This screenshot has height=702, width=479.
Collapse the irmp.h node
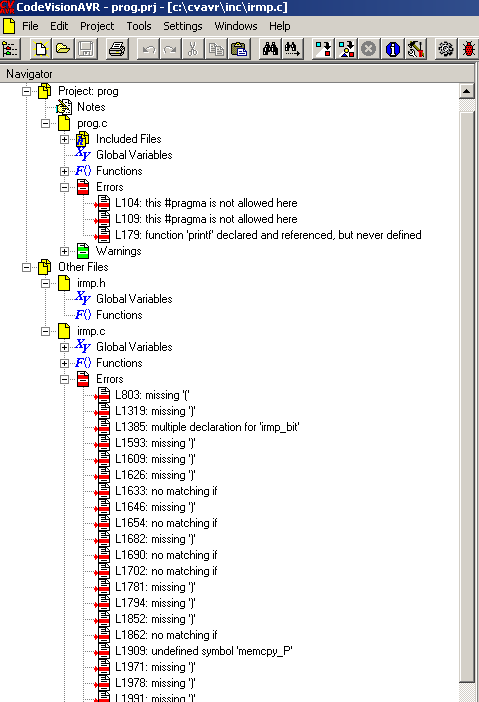[x=46, y=283]
